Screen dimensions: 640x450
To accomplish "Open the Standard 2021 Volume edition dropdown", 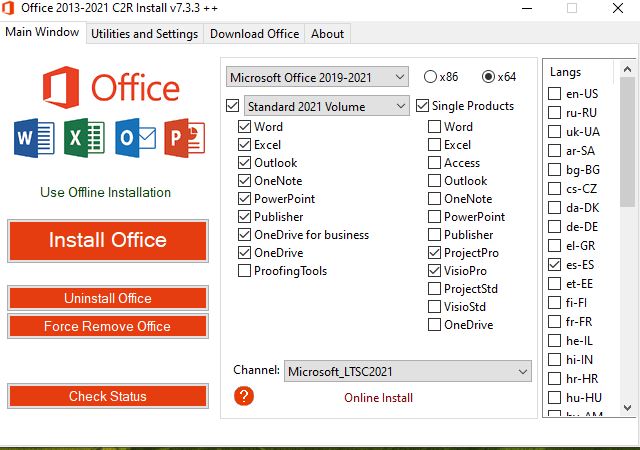I will (x=327, y=106).
